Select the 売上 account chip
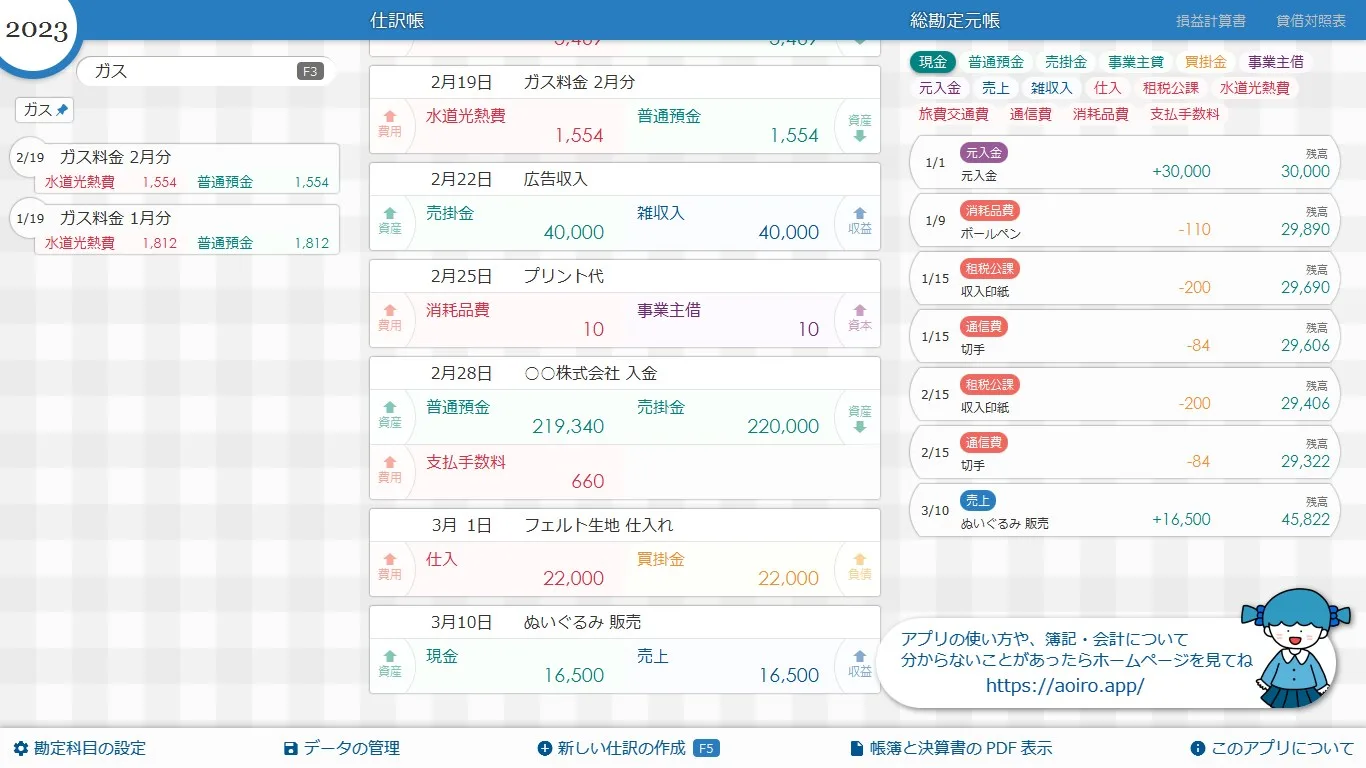This screenshot has width=1366, height=768. (996, 88)
